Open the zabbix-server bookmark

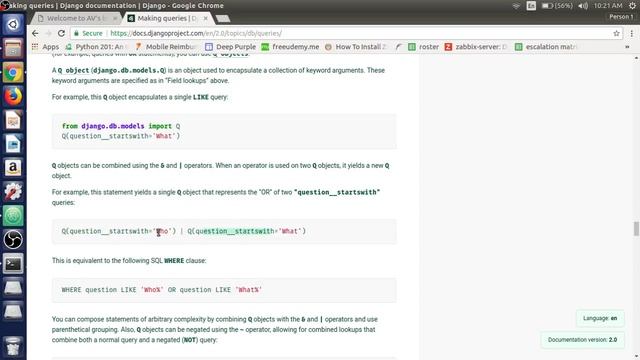coord(476,47)
